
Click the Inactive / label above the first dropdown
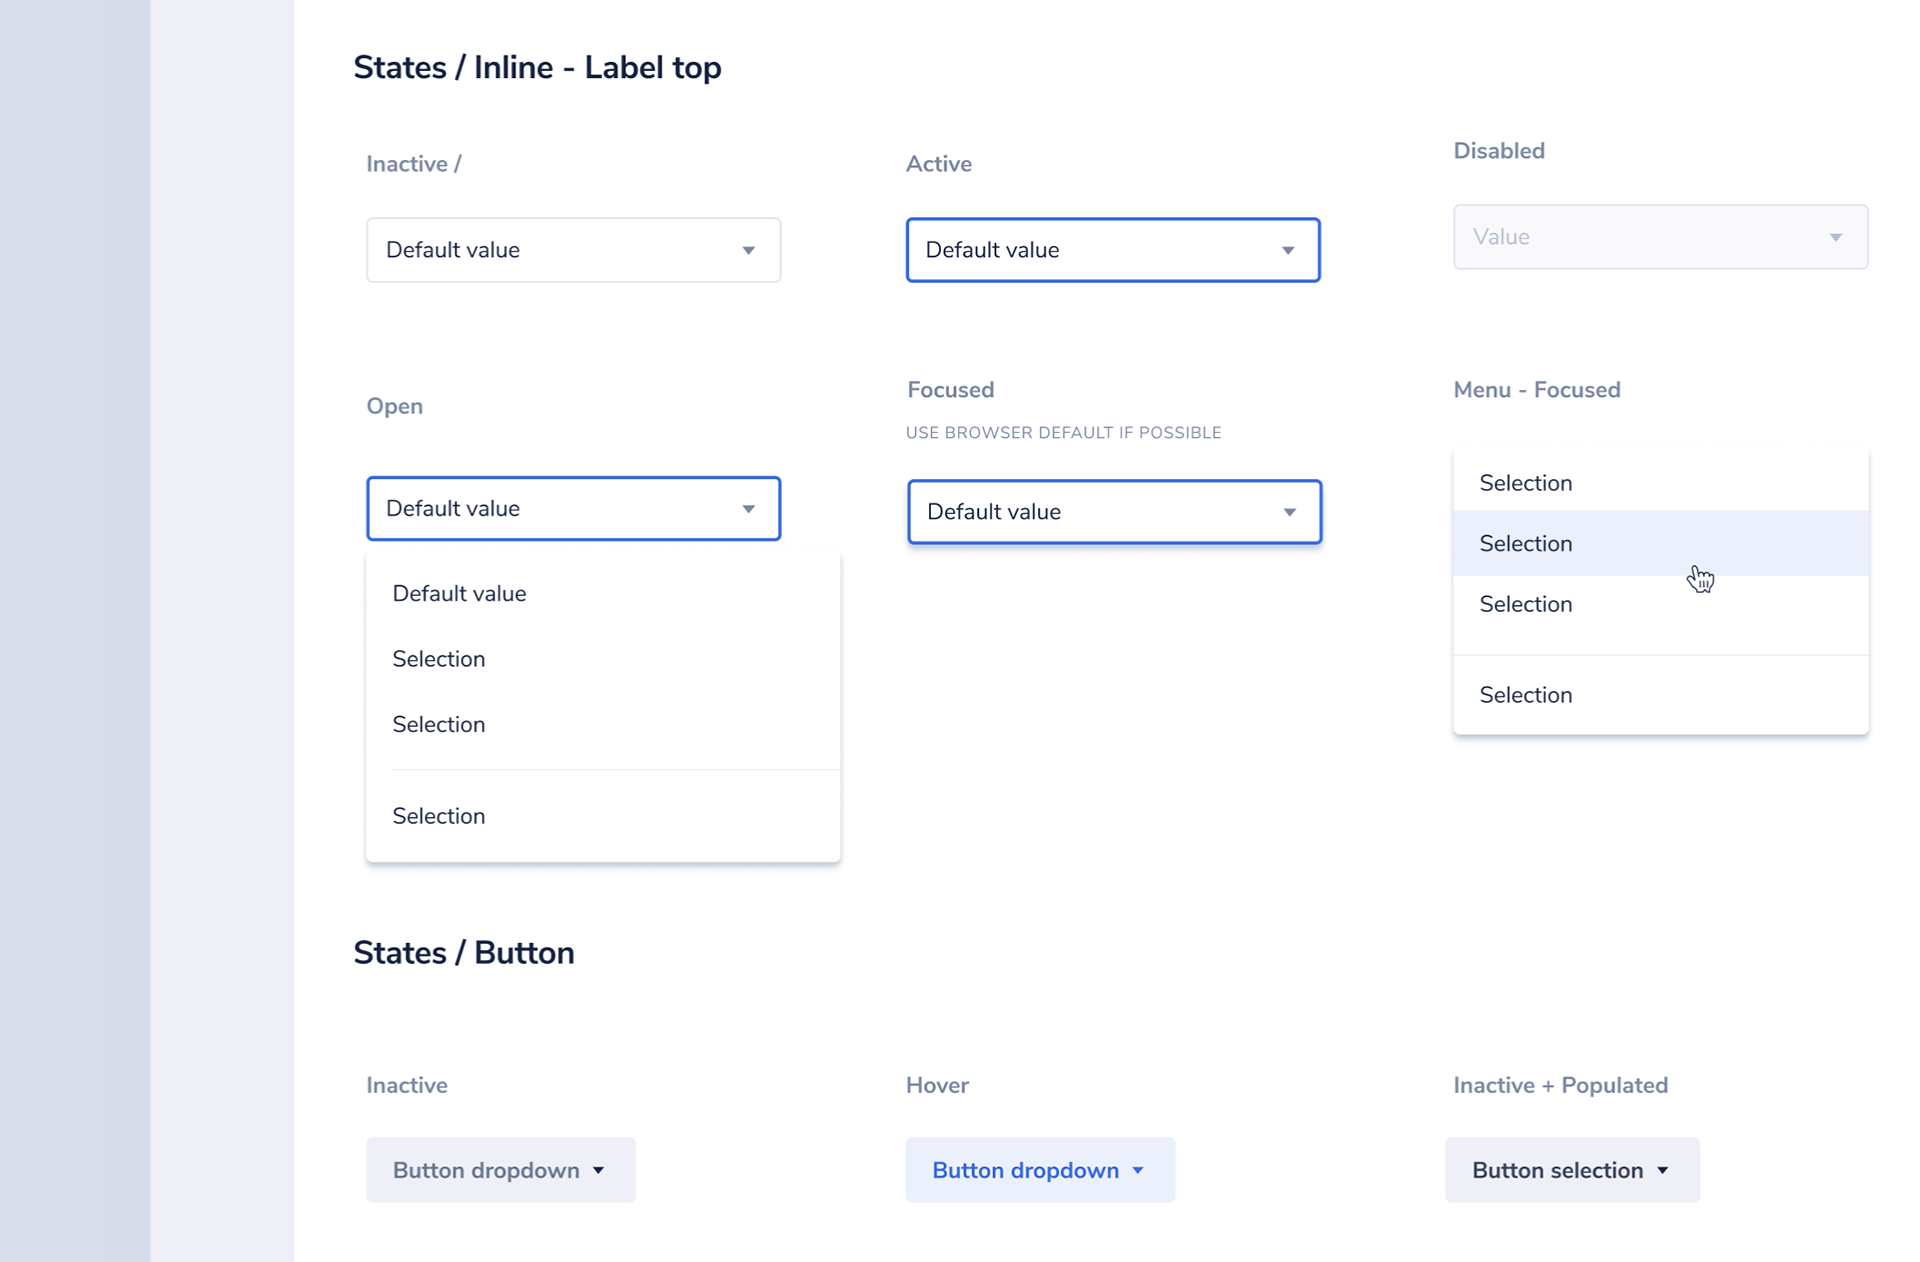click(x=413, y=164)
